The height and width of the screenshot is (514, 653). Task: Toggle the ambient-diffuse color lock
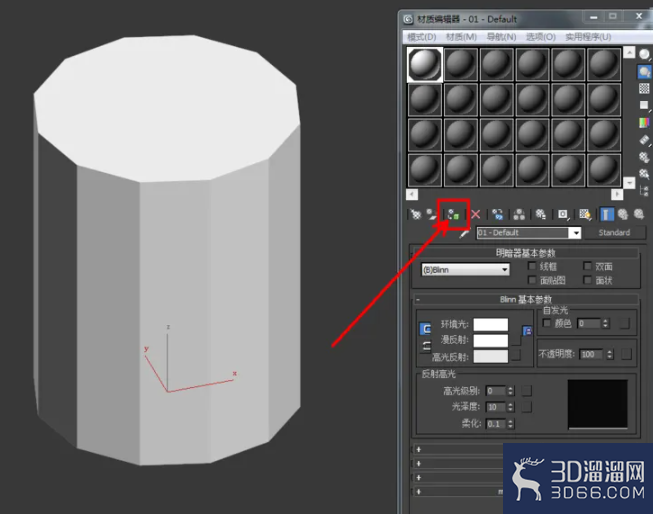point(425,329)
